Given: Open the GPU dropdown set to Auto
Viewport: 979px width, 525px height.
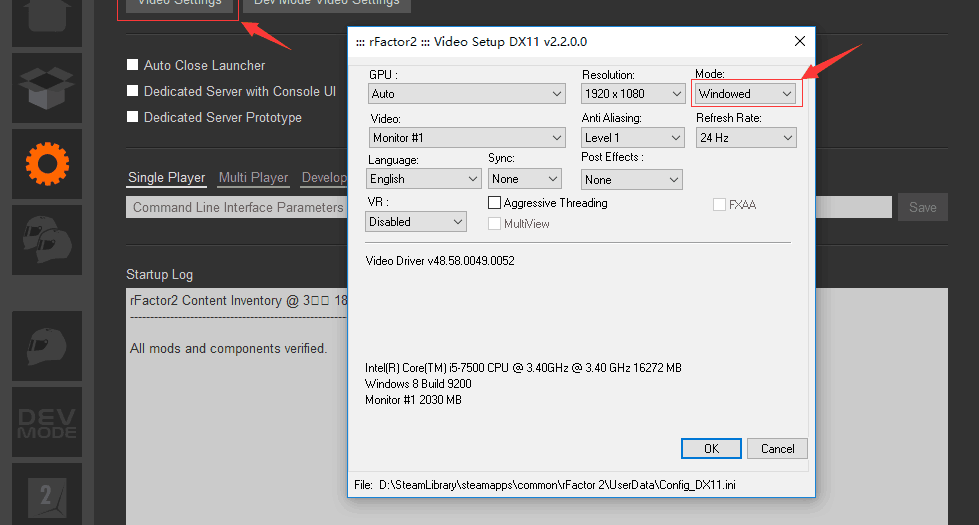Looking at the screenshot, I should coord(467,94).
